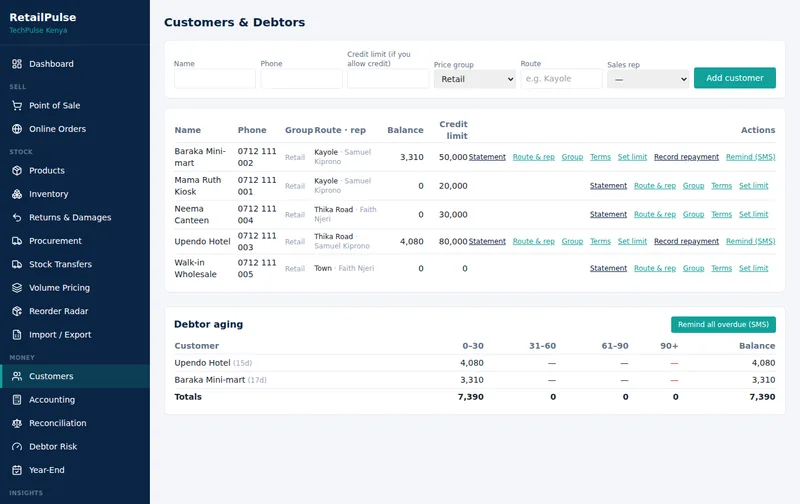The image size is (800, 504).
Task: Click Set limit for Walk-in Wholesale
Action: click(754, 268)
